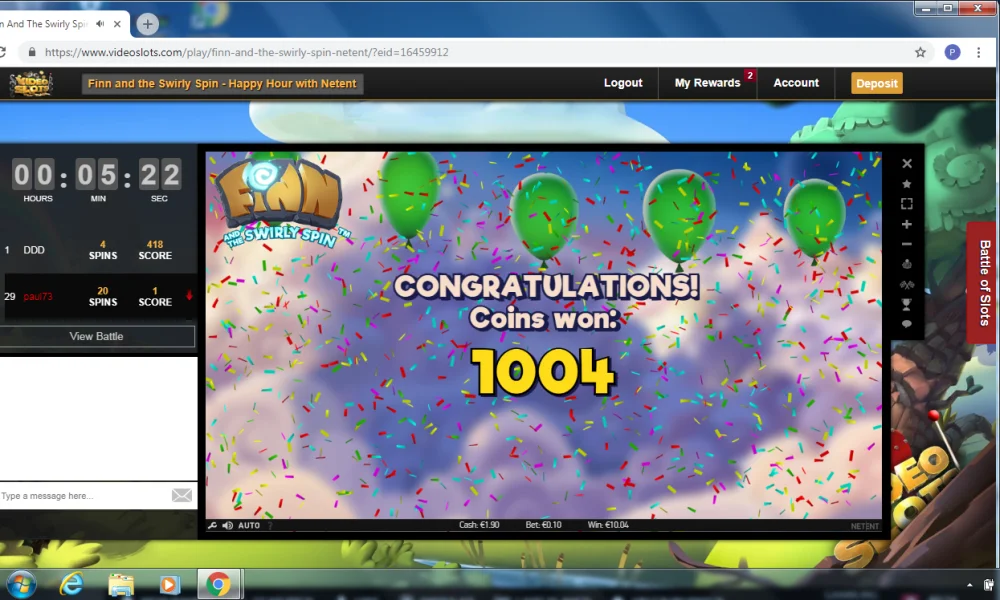Add a game window with the plus icon
Viewport: 1000px width, 600px height.
(x=906, y=224)
